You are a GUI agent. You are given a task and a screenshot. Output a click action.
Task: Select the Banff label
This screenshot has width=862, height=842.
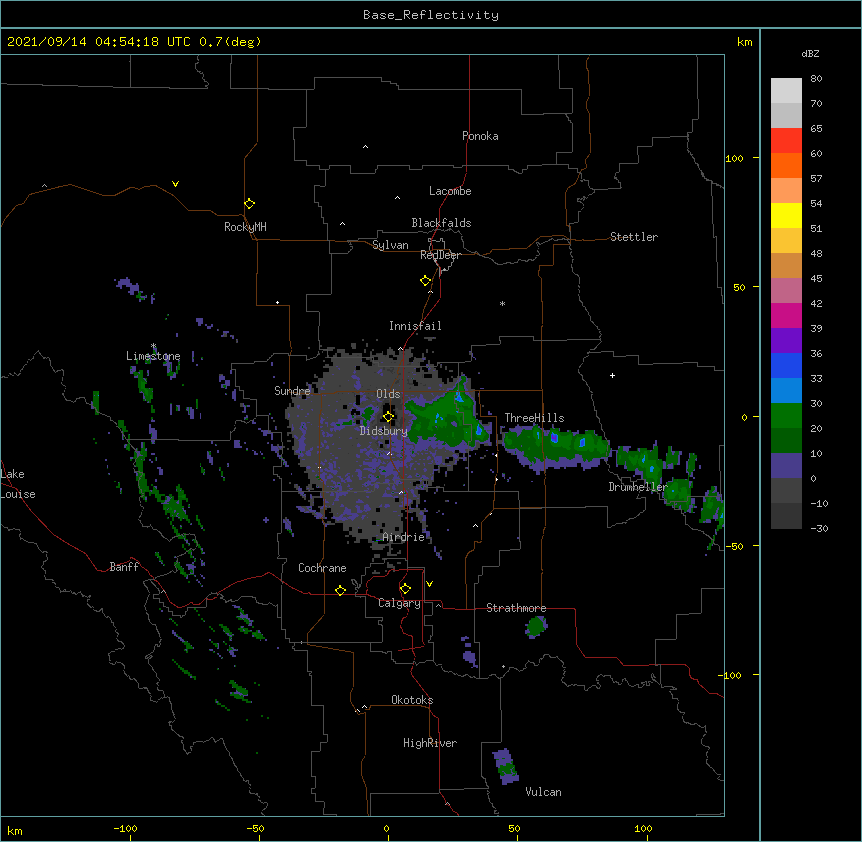[x=124, y=567]
